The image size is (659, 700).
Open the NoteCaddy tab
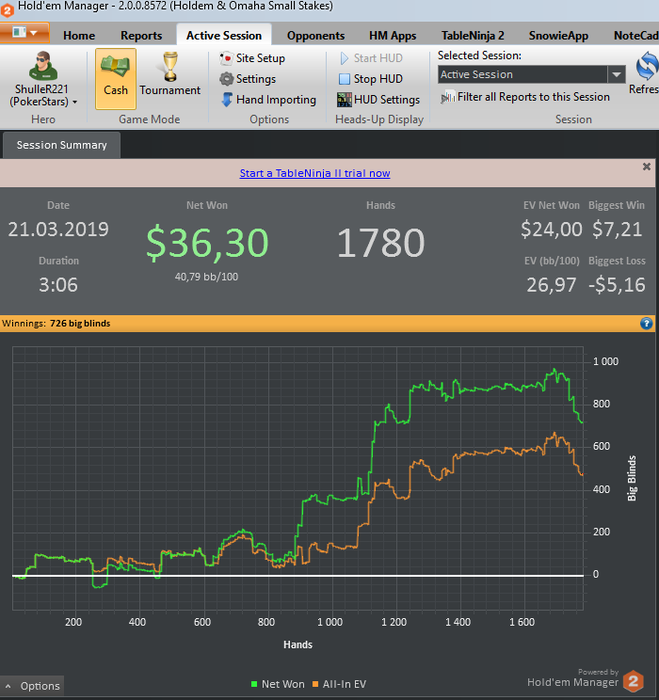pyautogui.click(x=635, y=35)
